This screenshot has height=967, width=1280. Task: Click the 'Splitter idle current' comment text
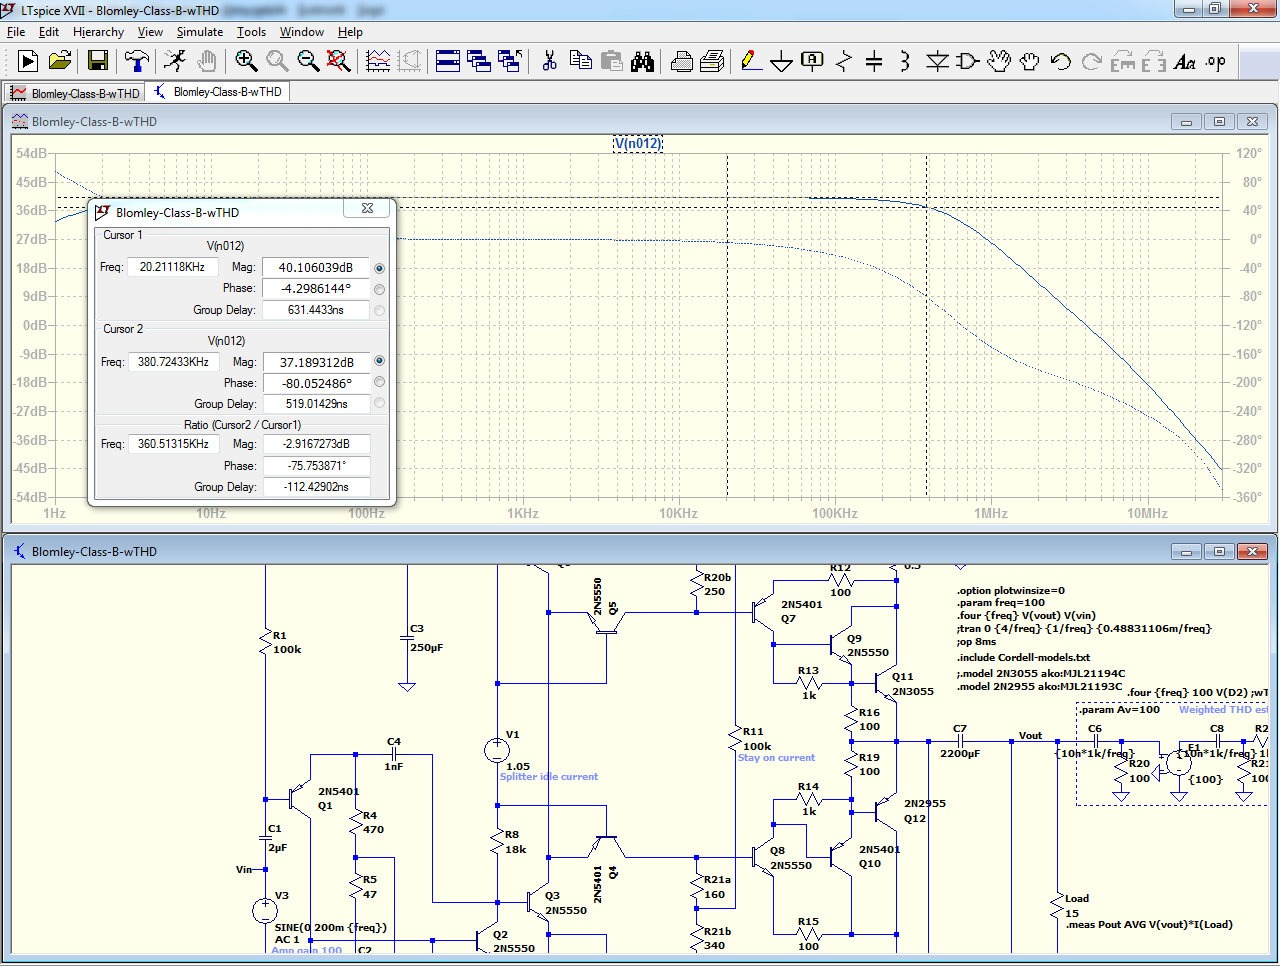pos(549,777)
